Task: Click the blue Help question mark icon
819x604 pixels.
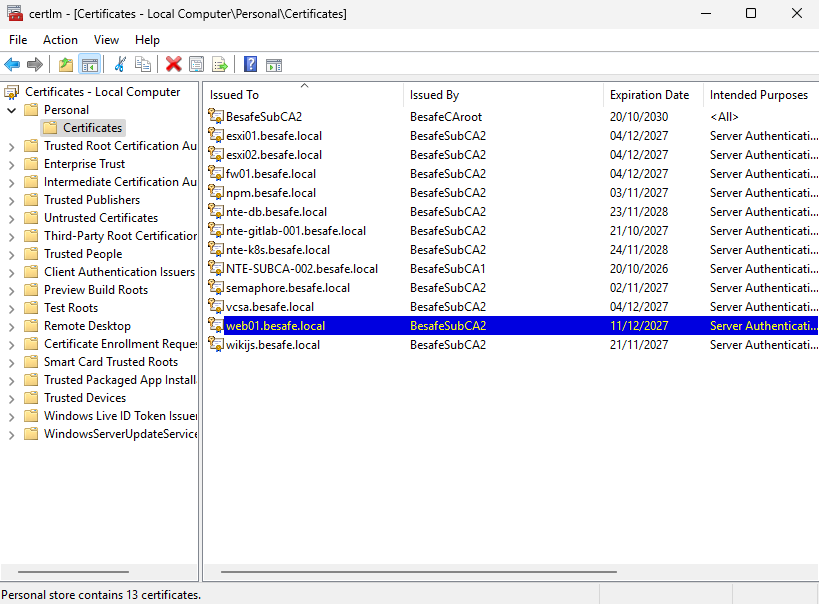Action: click(x=251, y=64)
